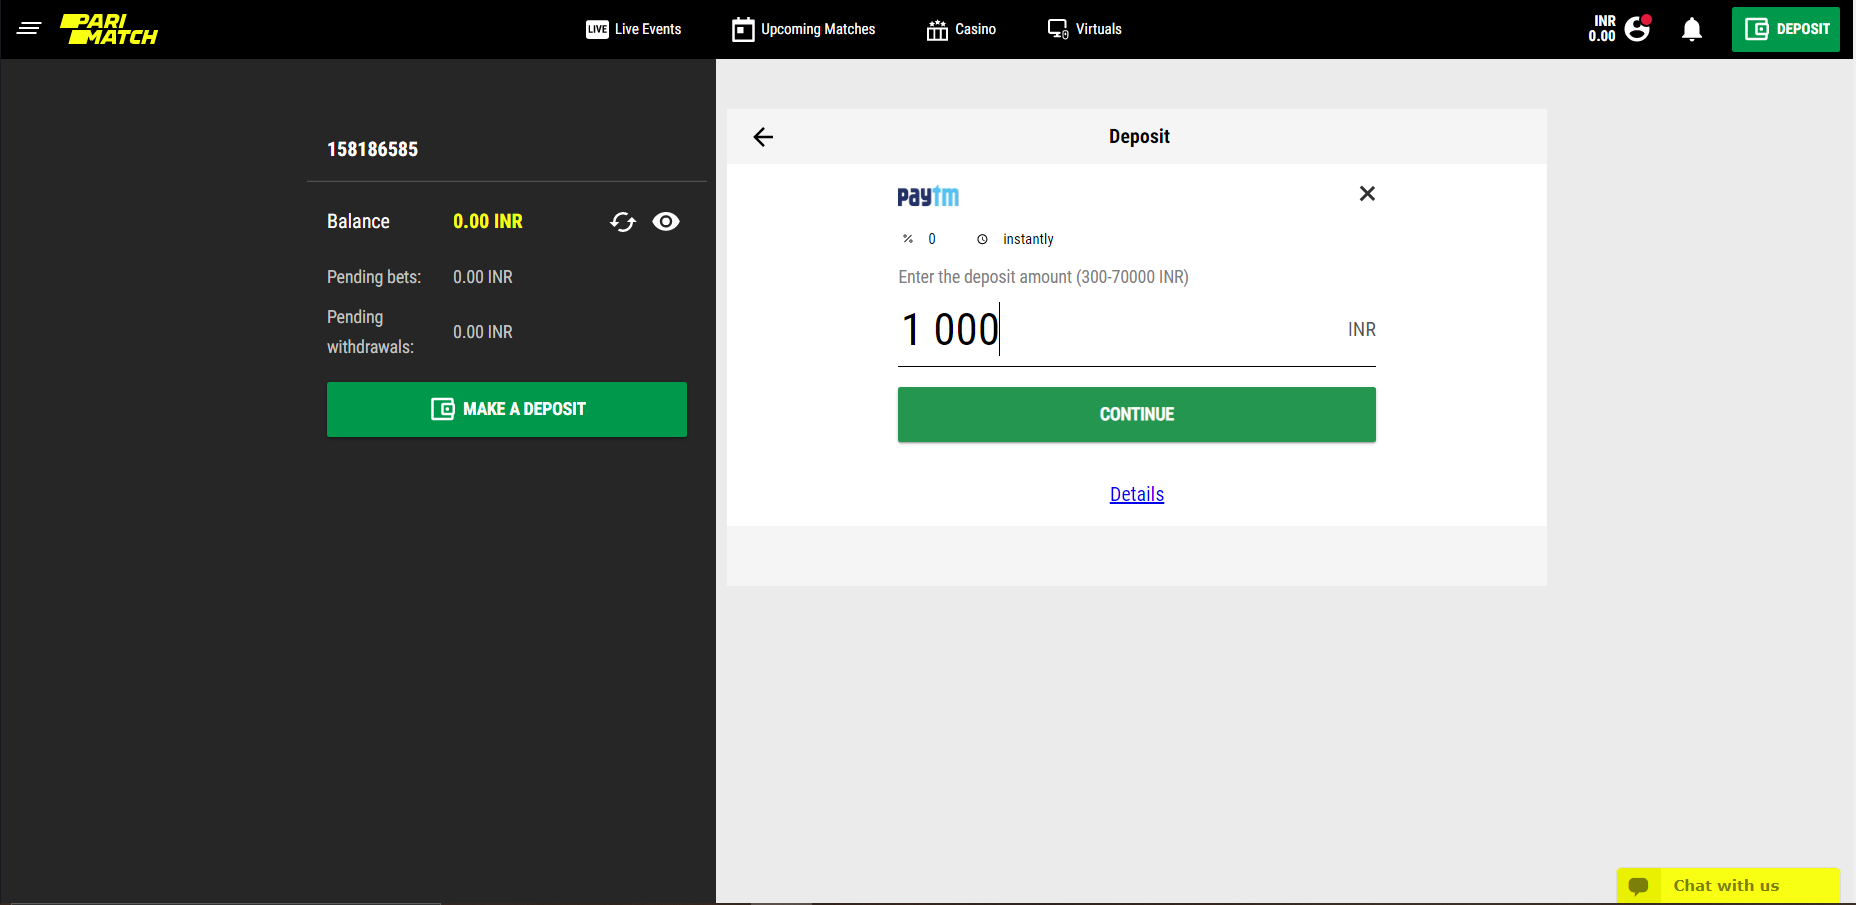Click the INR 0.00 balance in header
This screenshot has height=905, width=1856.
tap(1602, 29)
